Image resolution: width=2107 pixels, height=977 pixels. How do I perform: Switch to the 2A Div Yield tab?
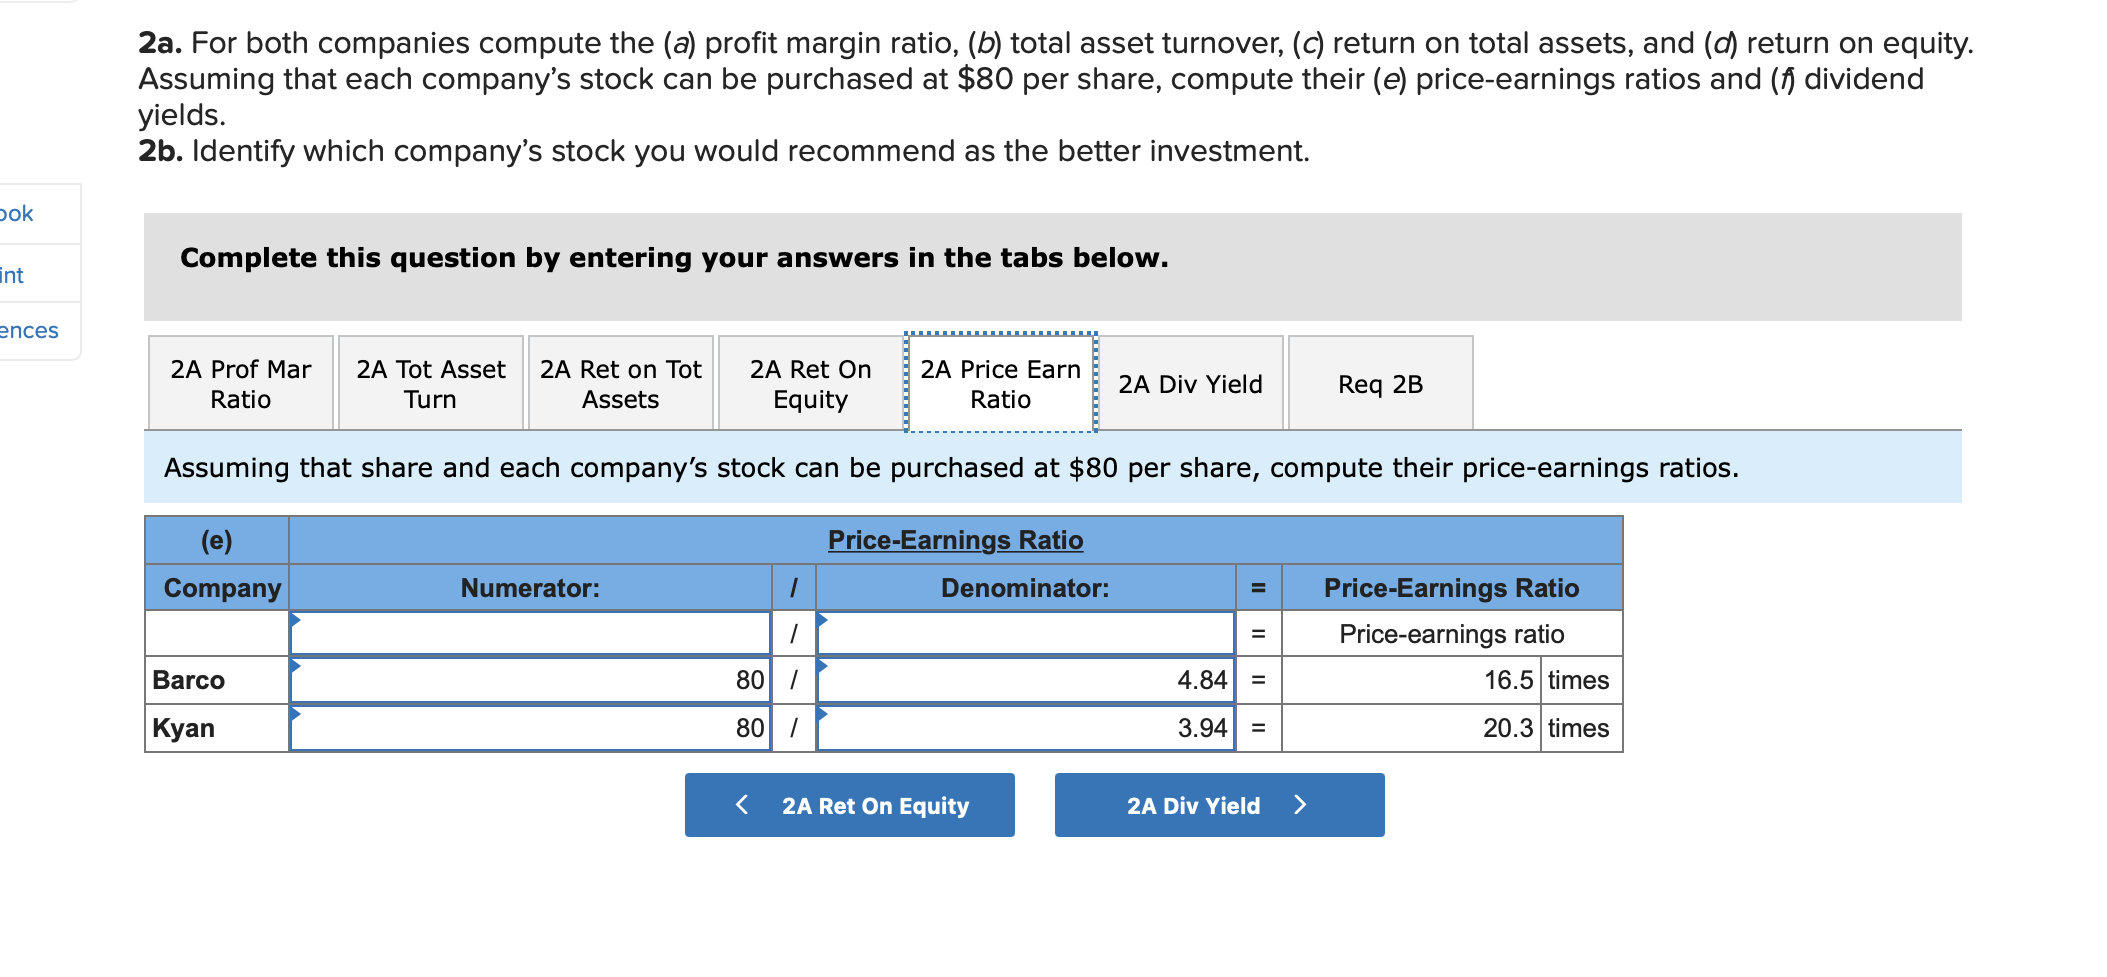tap(1190, 384)
